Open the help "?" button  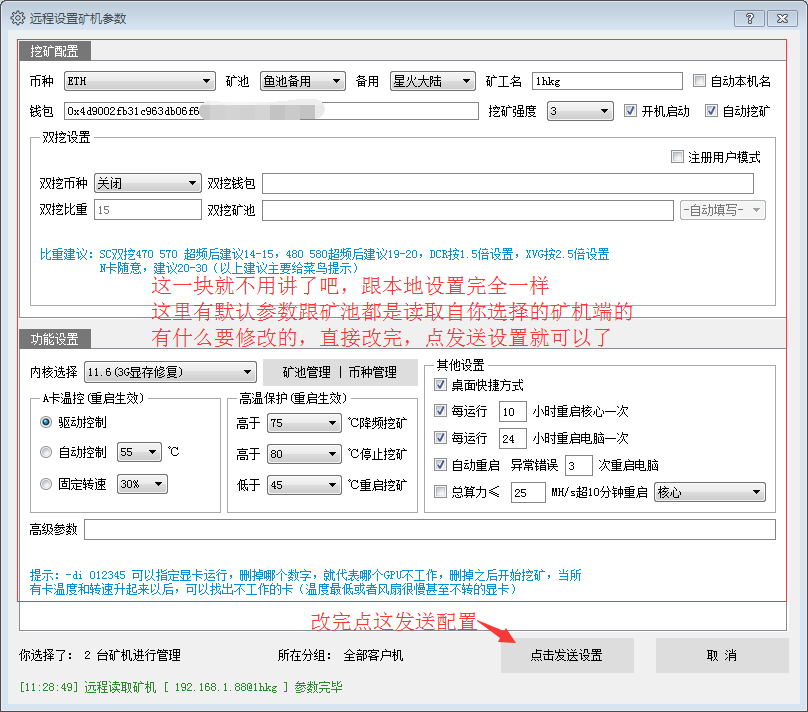(749, 17)
